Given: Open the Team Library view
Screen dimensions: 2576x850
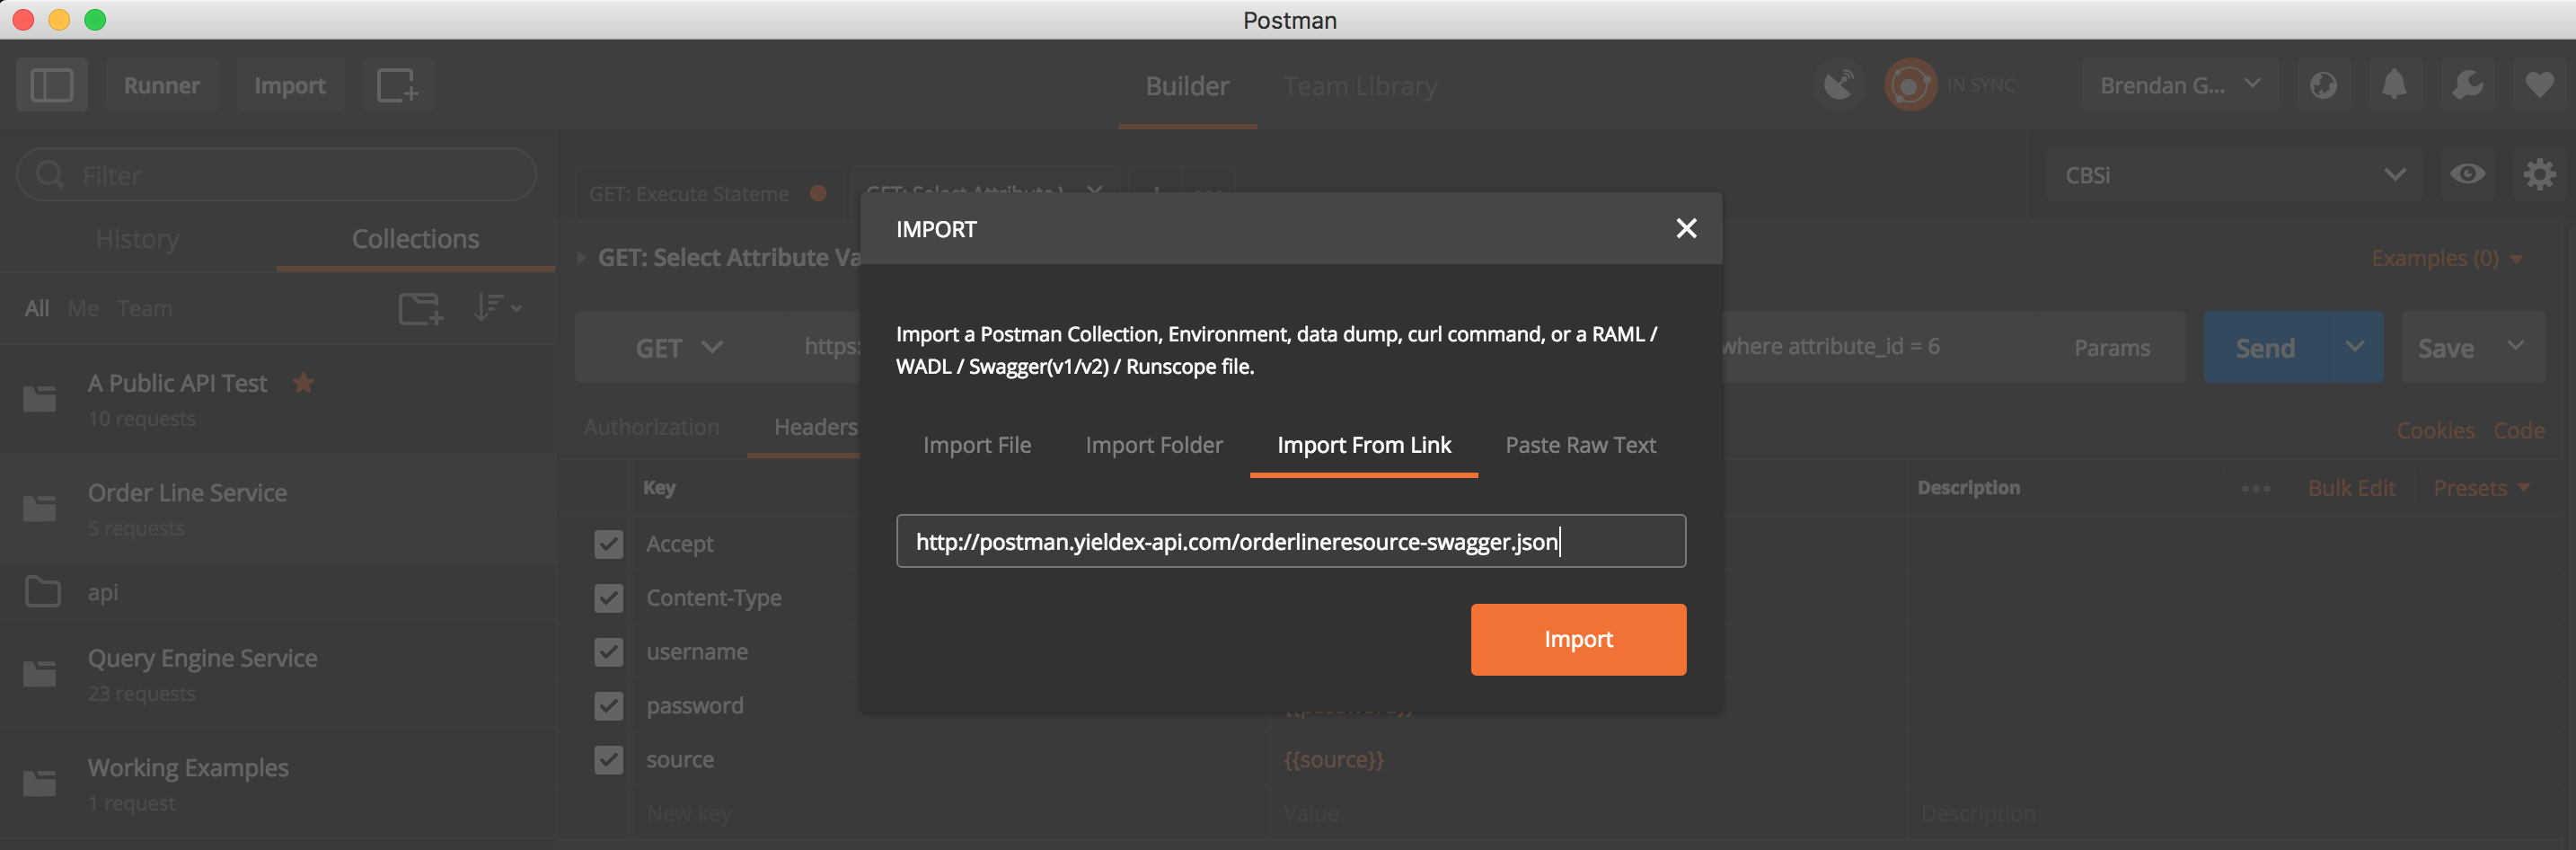Looking at the screenshot, I should click(1361, 86).
